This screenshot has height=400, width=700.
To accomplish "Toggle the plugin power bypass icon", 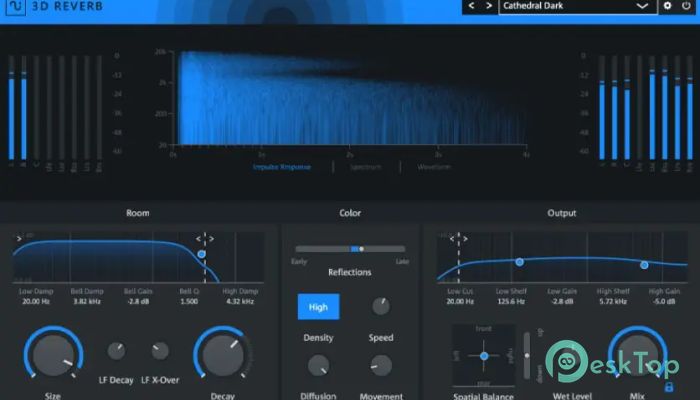I will pos(686,6).
